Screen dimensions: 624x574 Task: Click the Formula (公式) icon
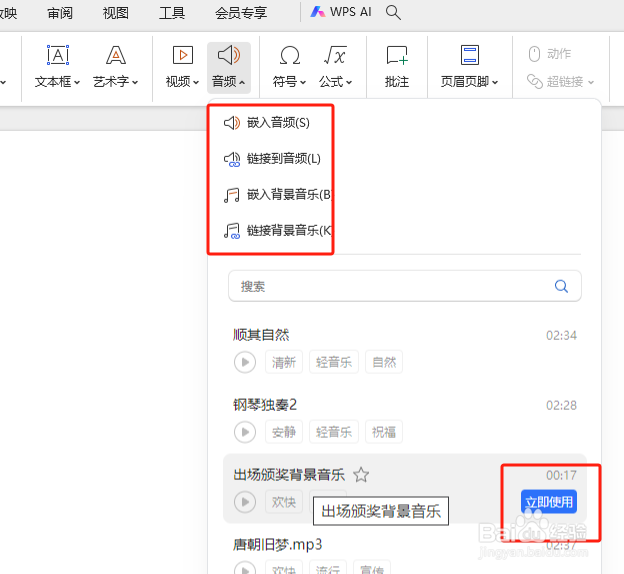pos(335,55)
